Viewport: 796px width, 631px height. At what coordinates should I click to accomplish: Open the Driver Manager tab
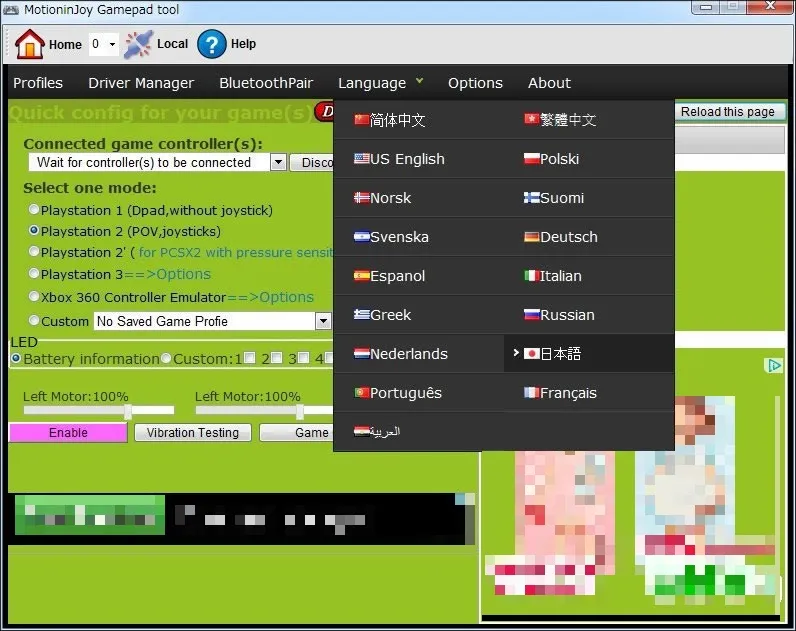pyautogui.click(x=141, y=83)
